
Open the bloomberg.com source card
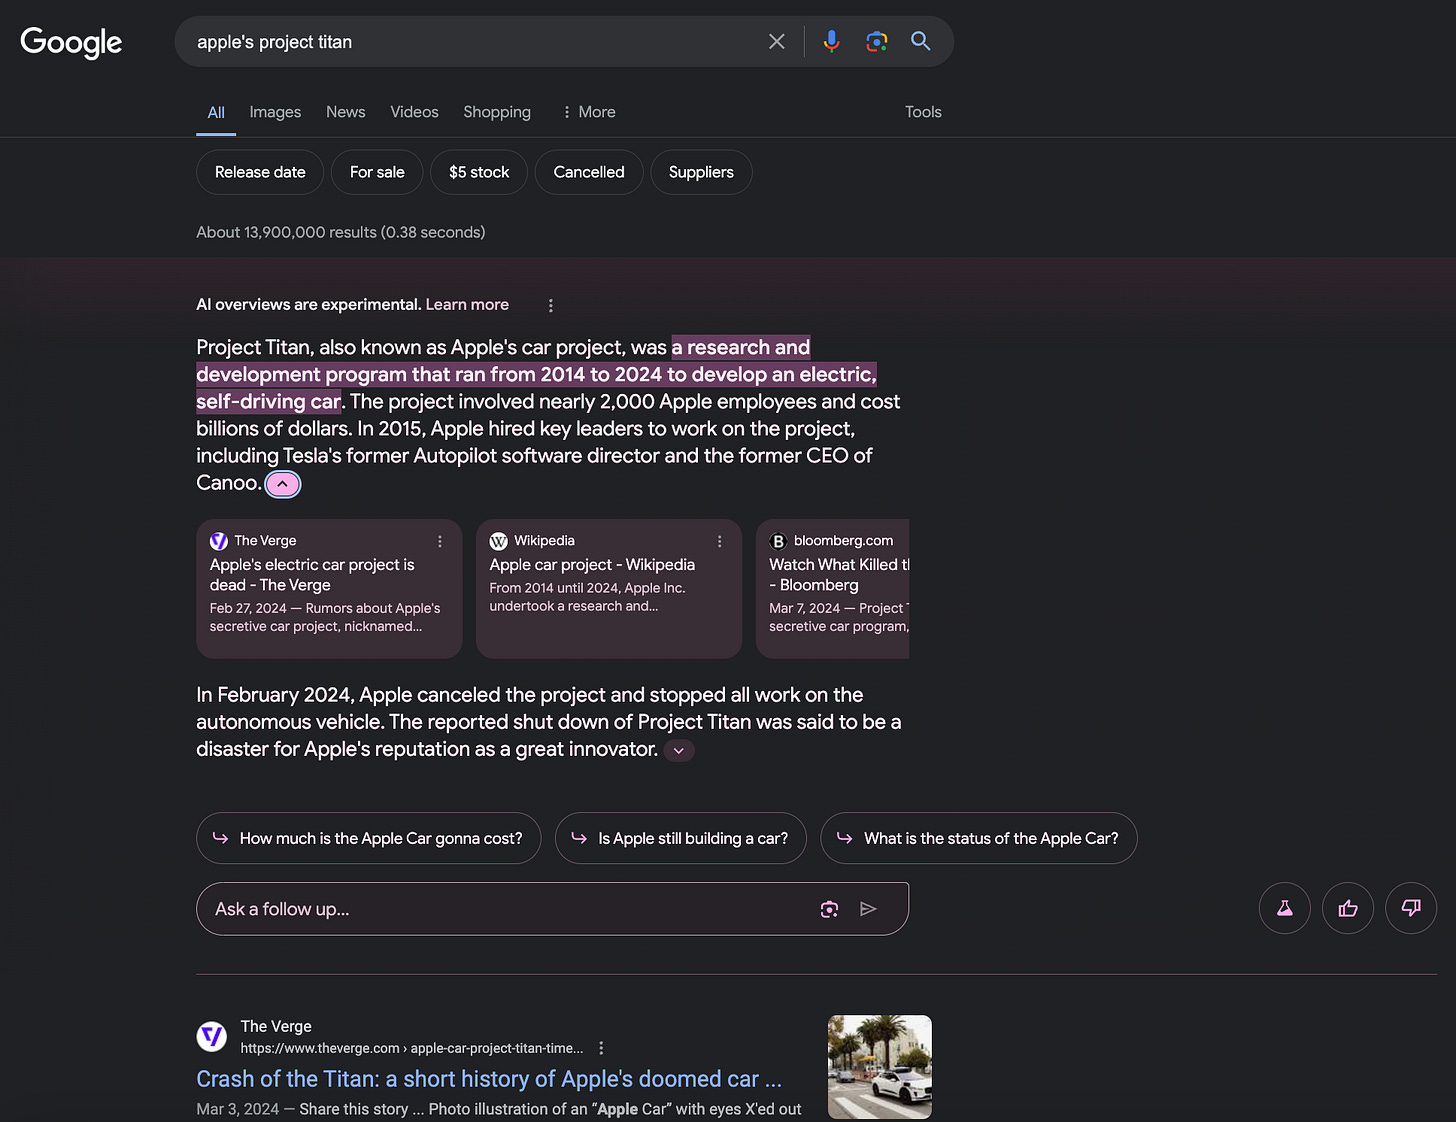coord(832,588)
